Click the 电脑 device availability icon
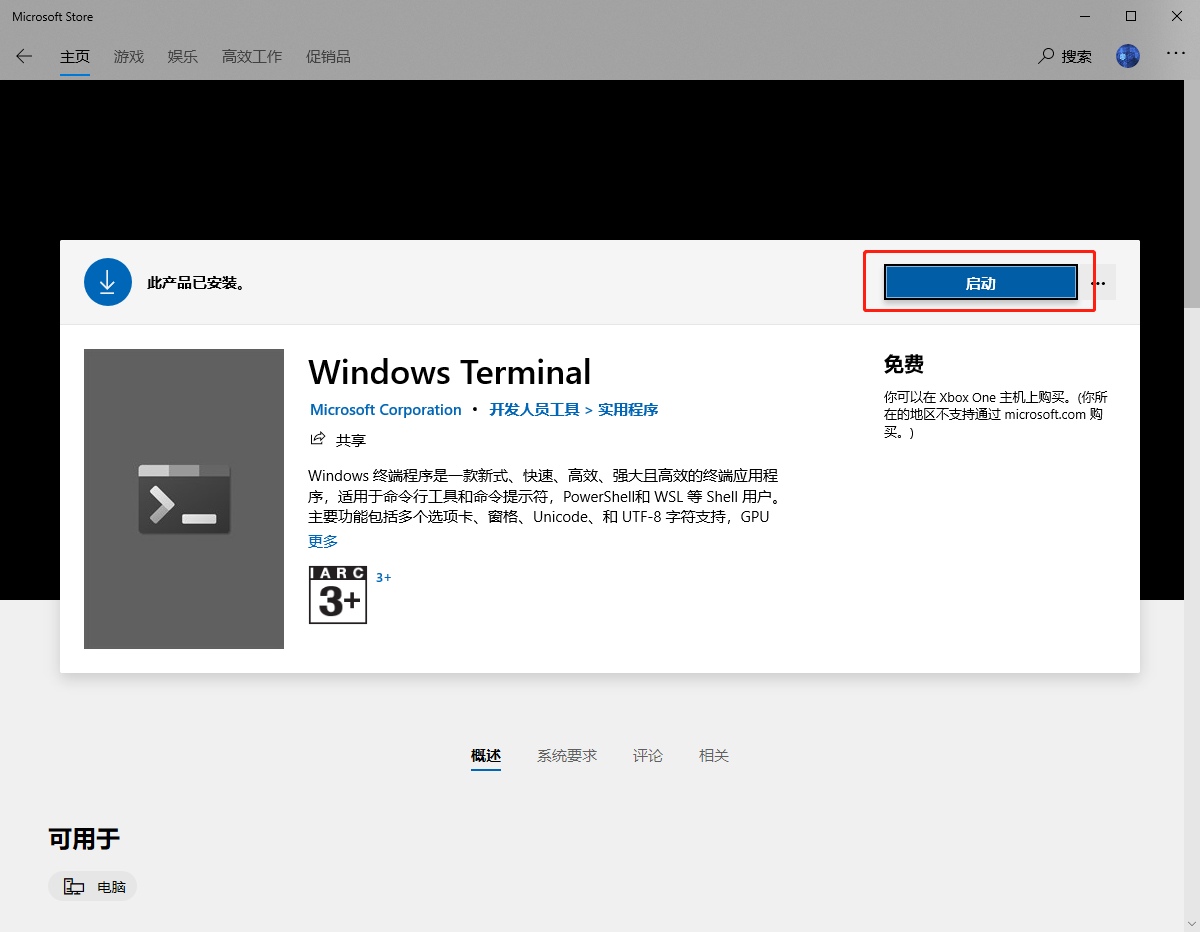 tap(72, 886)
